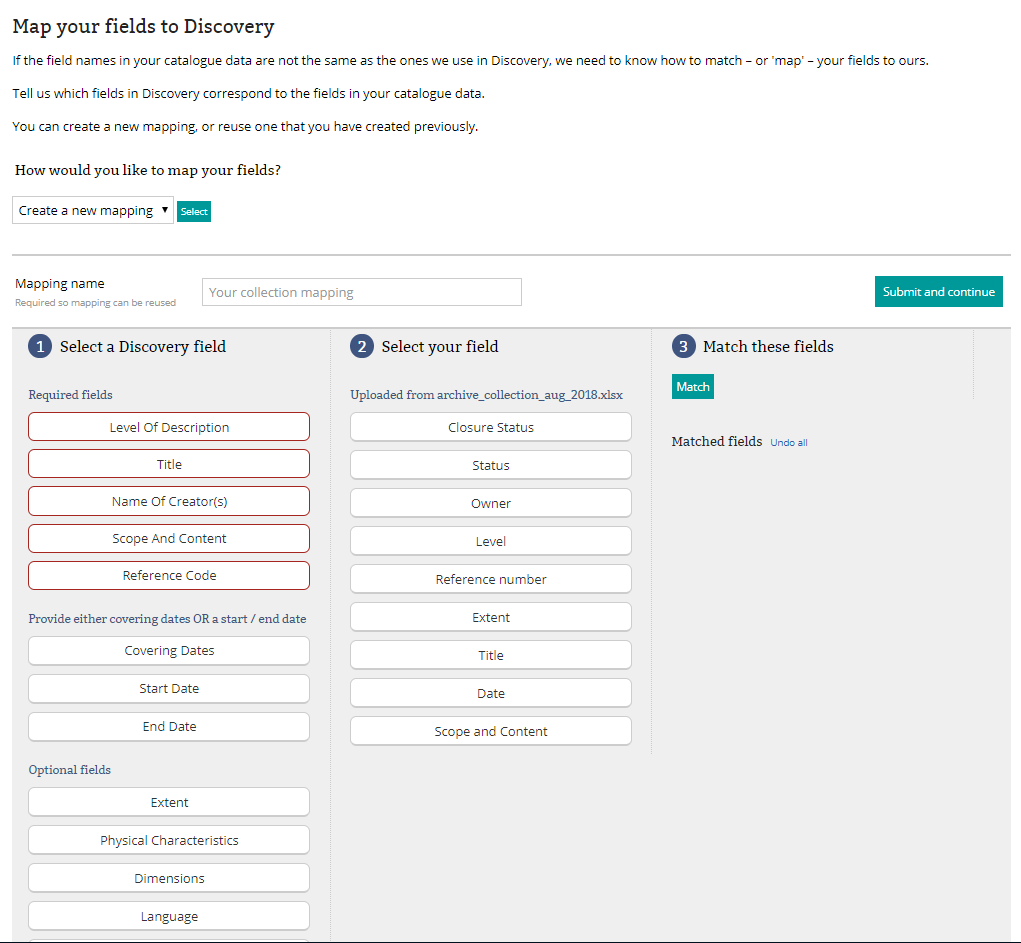Screen dimensions: 1021x943
Task: Select Reference Code field
Action: (169, 576)
